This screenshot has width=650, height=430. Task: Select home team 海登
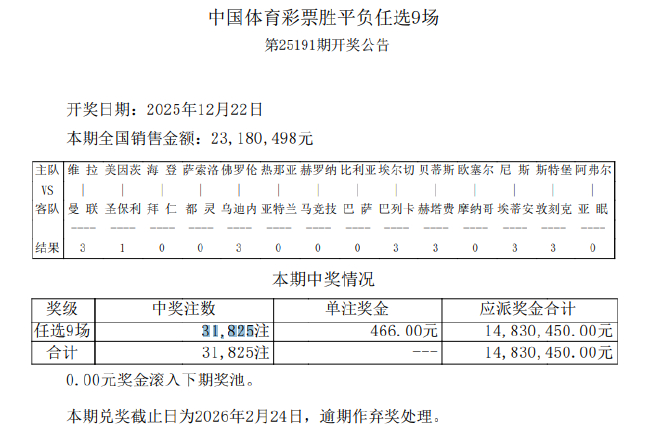[162, 170]
